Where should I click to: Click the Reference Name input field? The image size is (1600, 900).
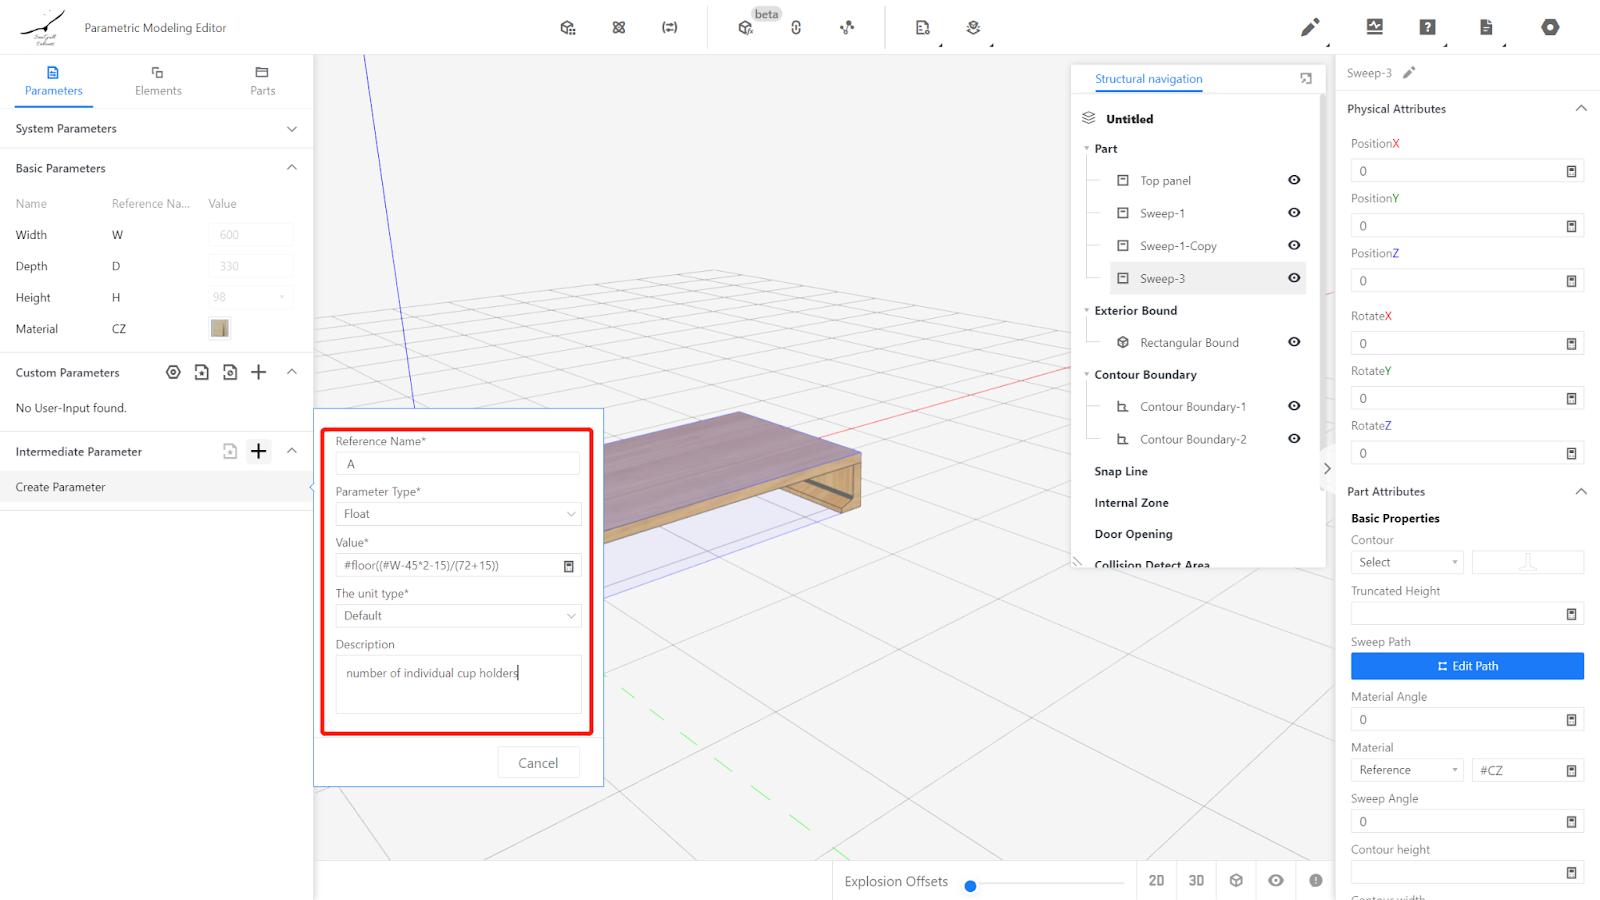(x=458, y=464)
